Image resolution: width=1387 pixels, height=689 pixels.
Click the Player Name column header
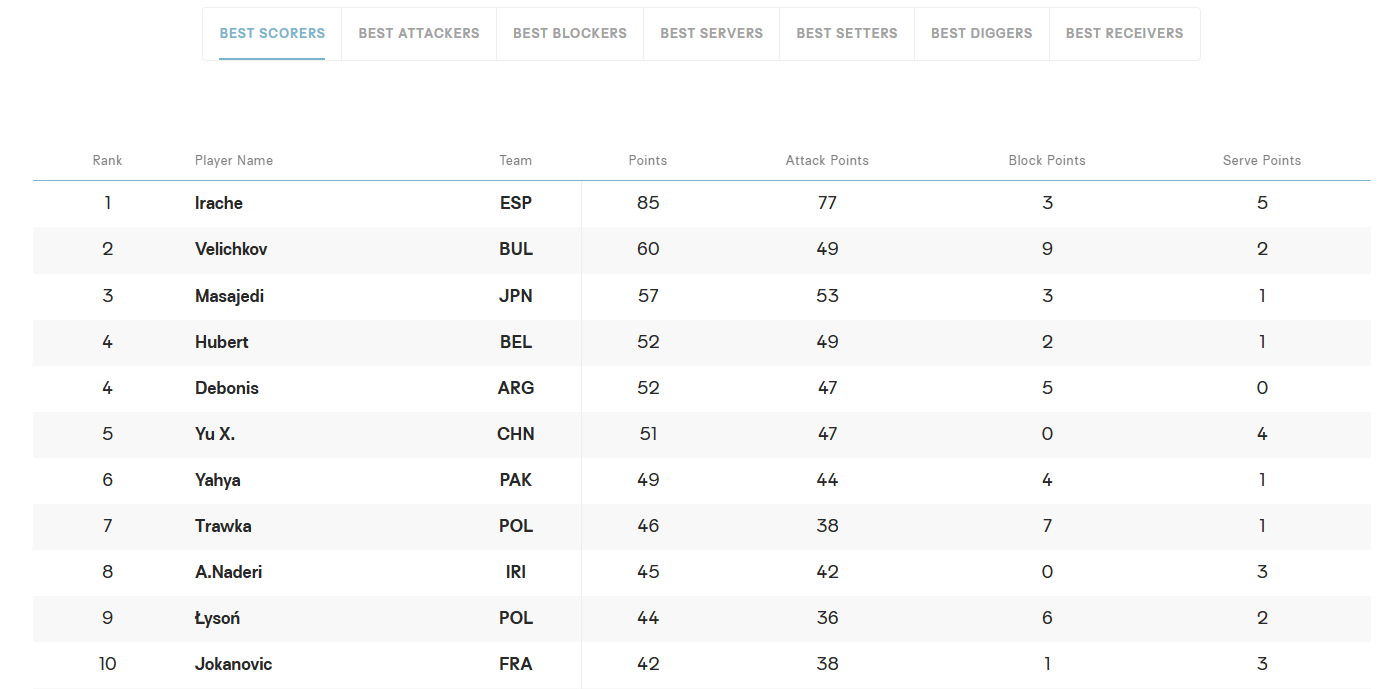coord(234,160)
